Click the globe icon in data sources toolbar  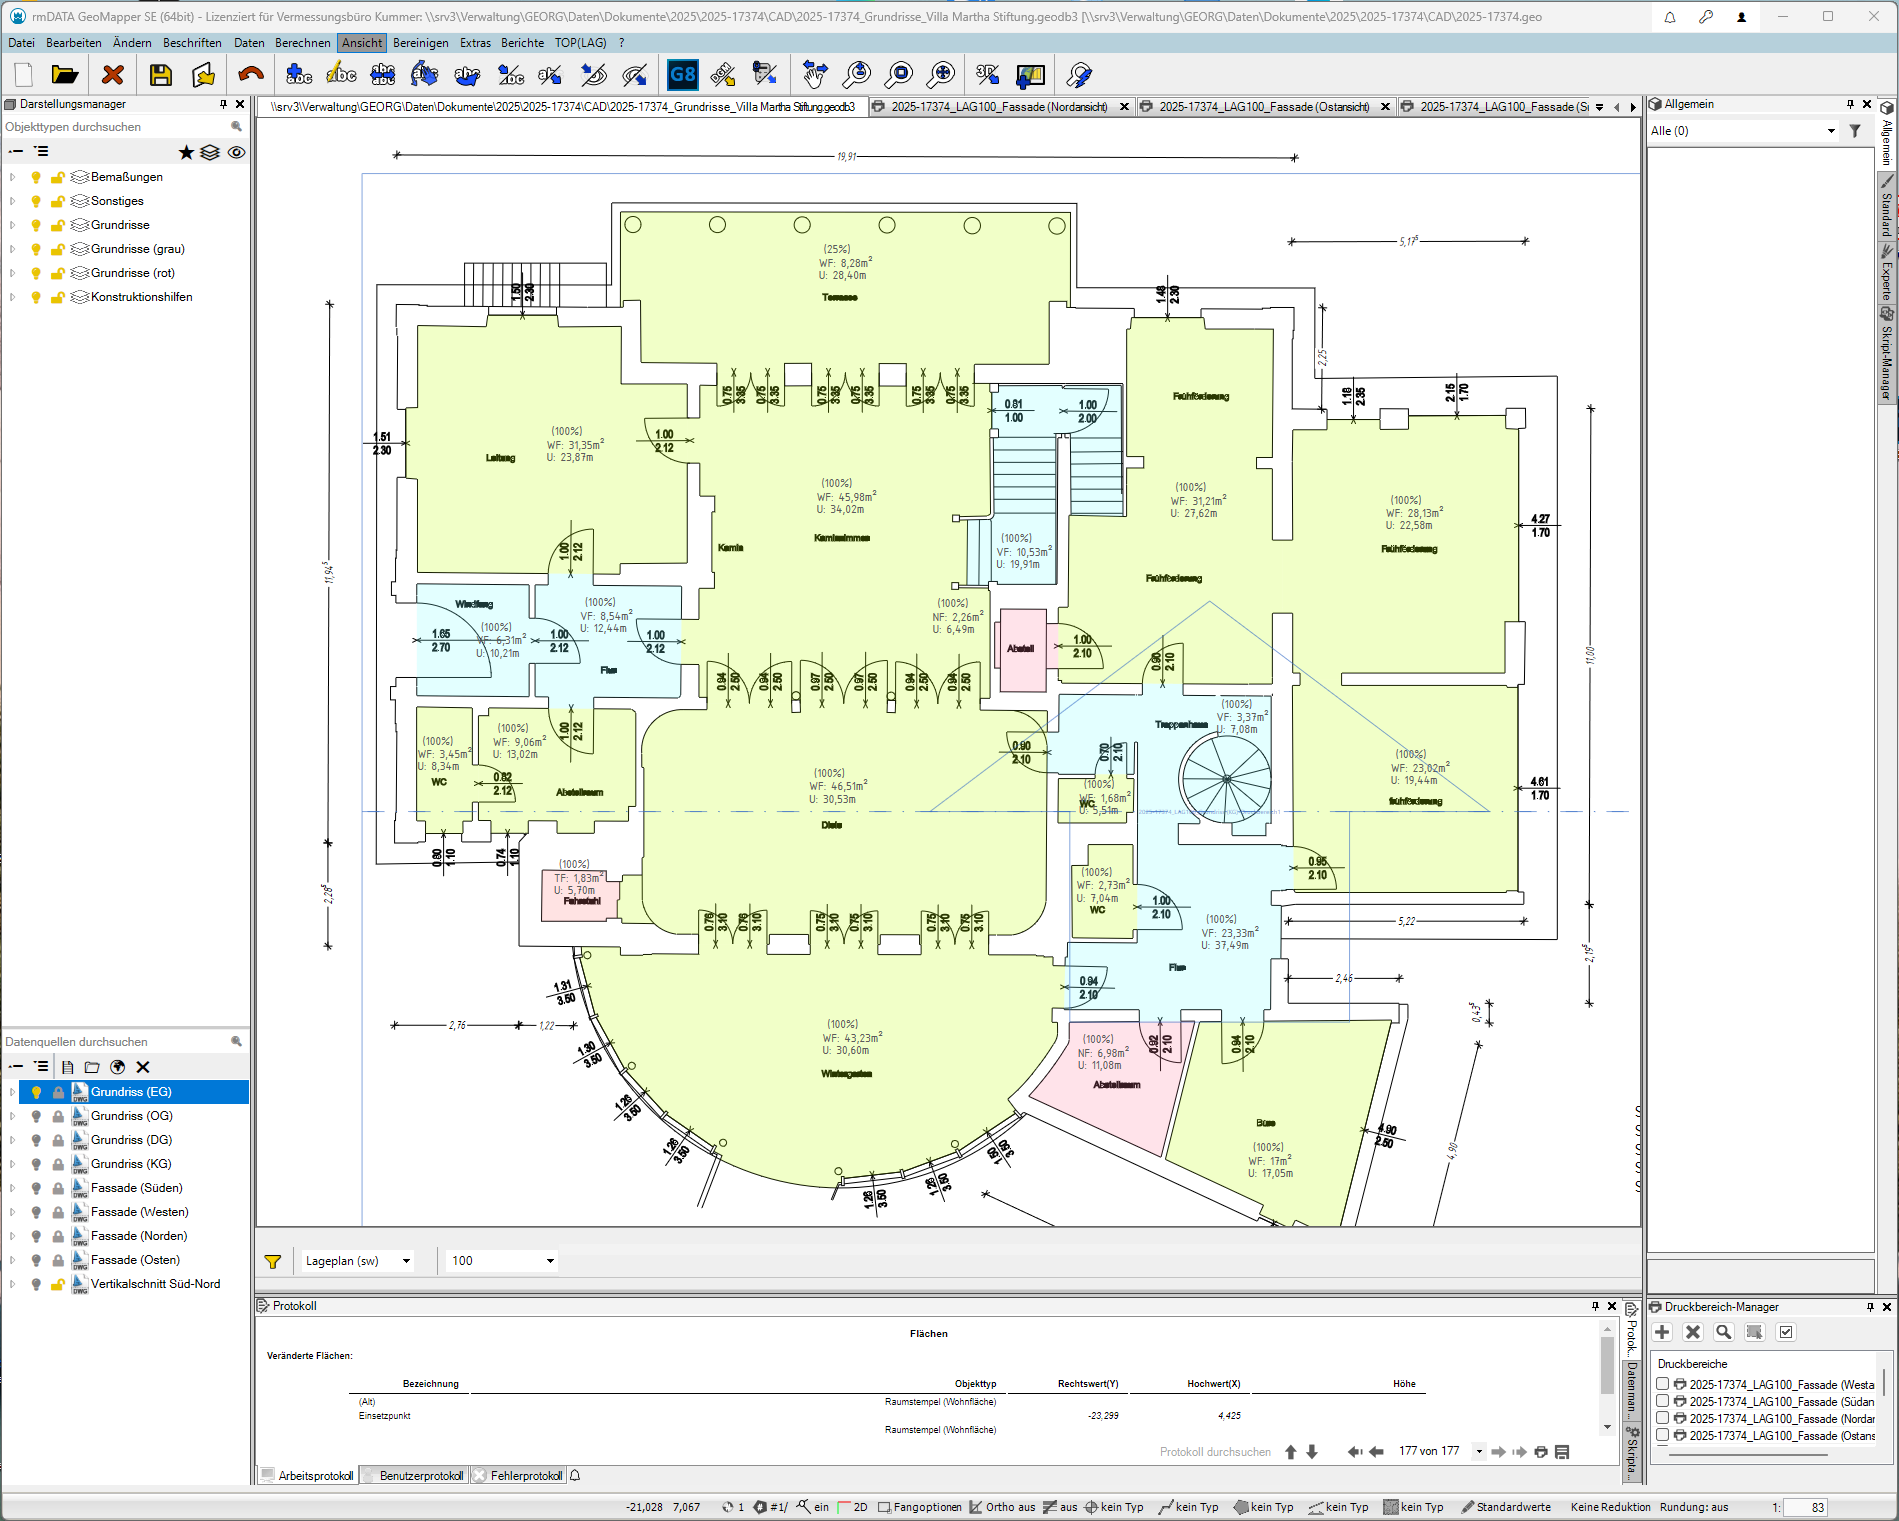coord(117,1067)
